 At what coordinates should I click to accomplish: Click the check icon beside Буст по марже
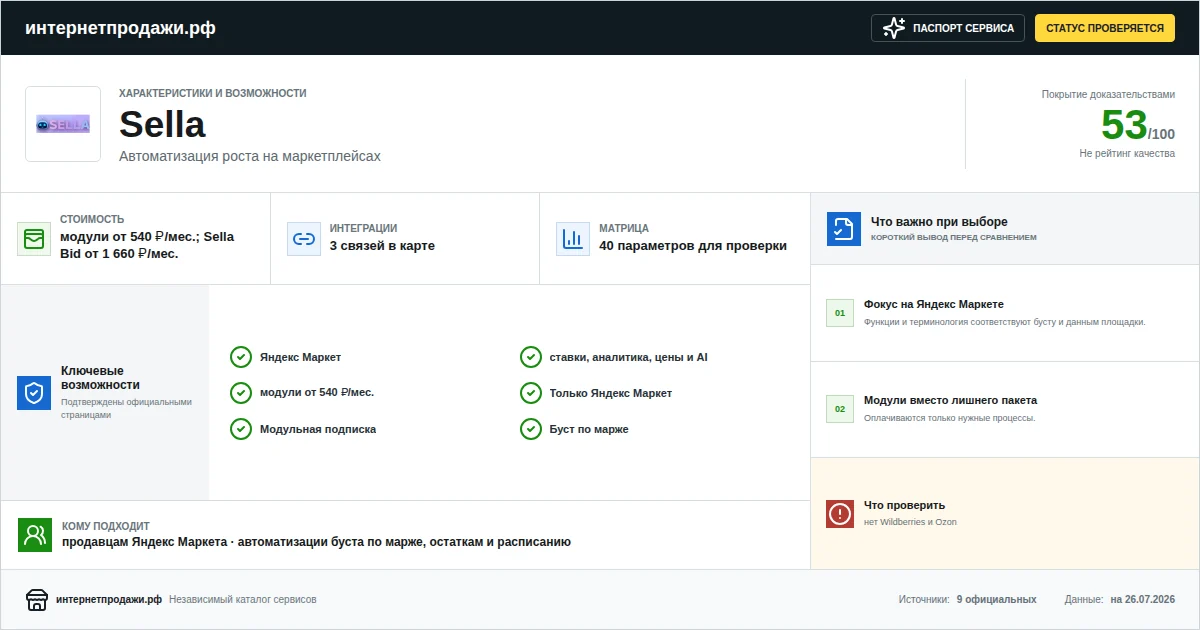point(531,429)
